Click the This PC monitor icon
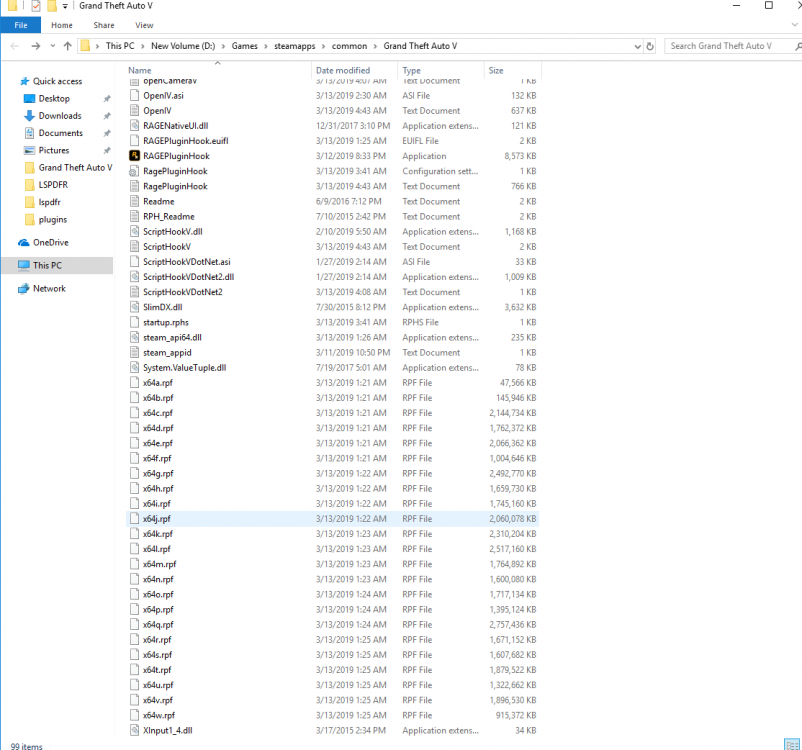 [x=24, y=265]
